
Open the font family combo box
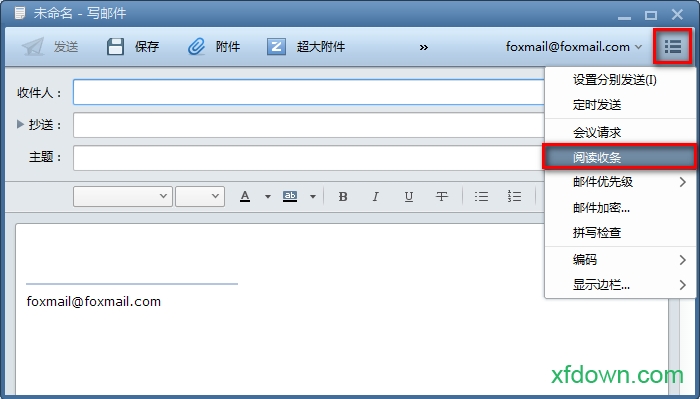point(123,196)
